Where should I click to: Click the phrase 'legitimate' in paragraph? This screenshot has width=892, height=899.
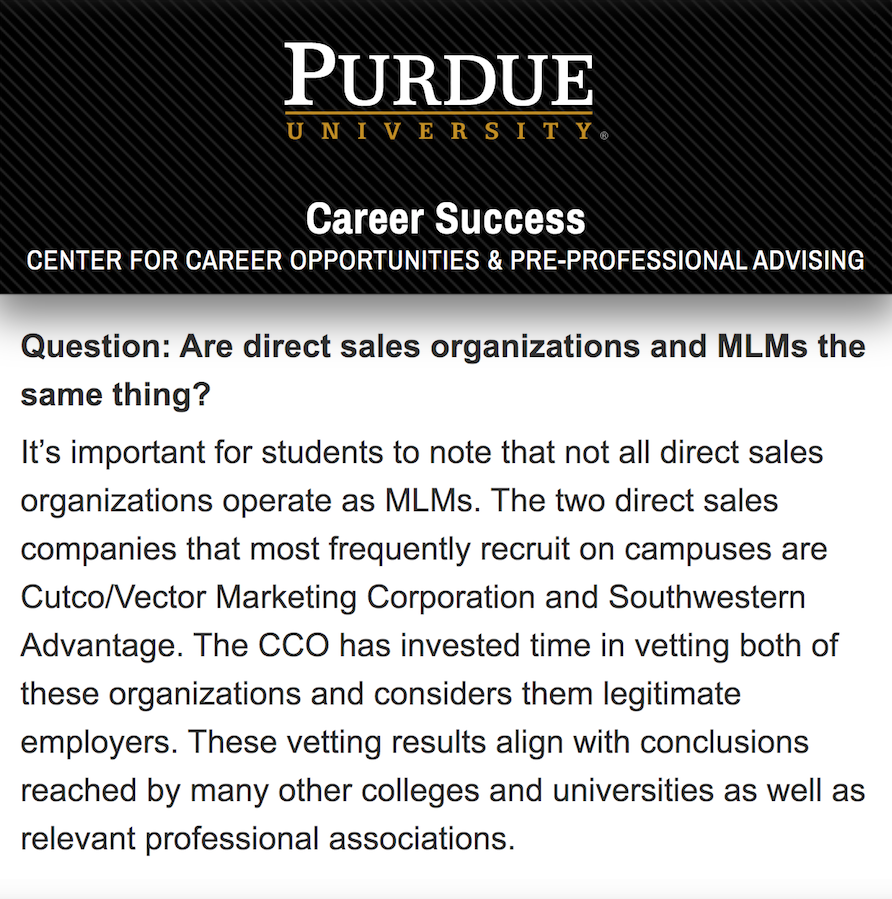[672, 694]
